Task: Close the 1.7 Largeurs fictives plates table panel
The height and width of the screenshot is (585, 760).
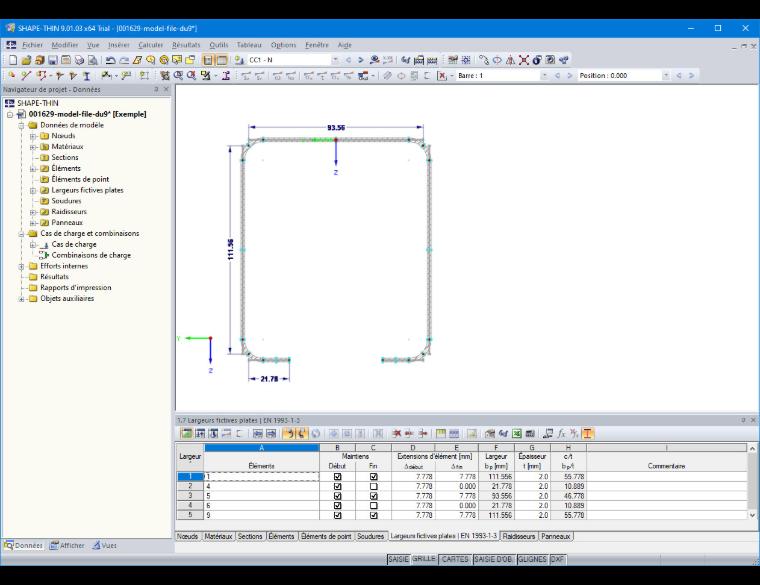Action: 753,420
